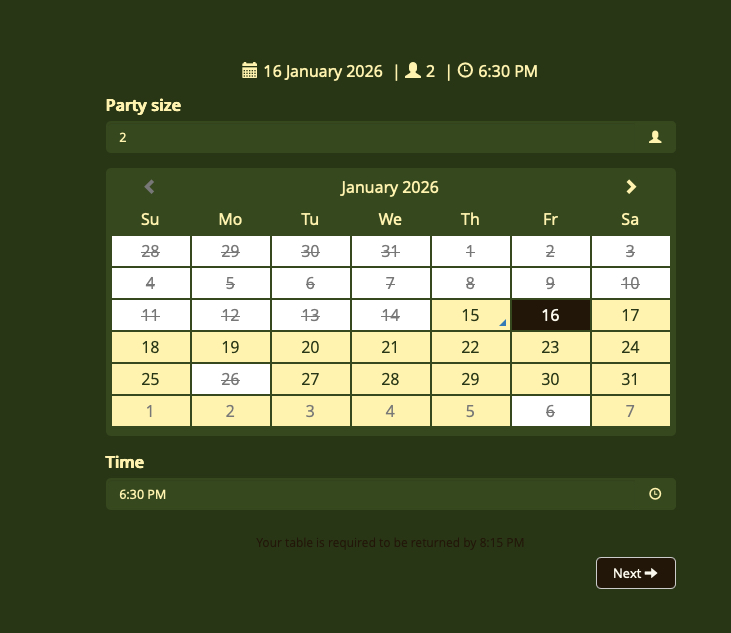Open the Time dropdown showing 6:30 PM
Screen dimensions: 731x633
[390, 494]
